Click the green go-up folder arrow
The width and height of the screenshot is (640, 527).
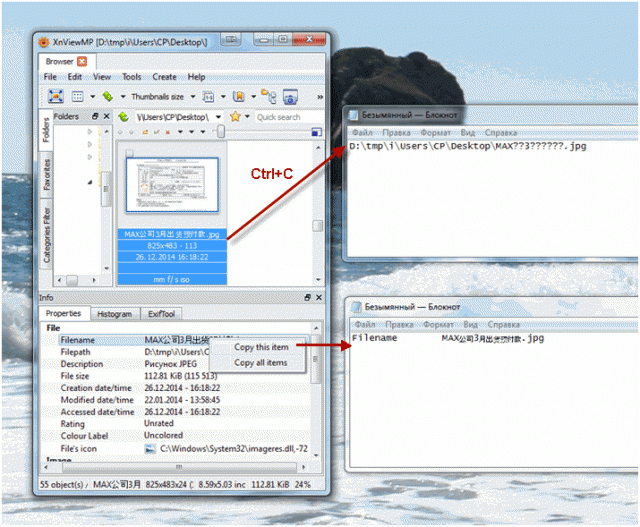pos(123,117)
